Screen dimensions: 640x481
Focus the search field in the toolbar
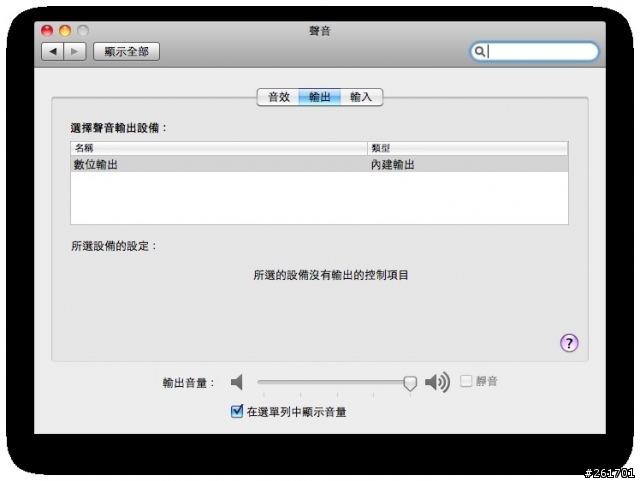[x=535, y=52]
